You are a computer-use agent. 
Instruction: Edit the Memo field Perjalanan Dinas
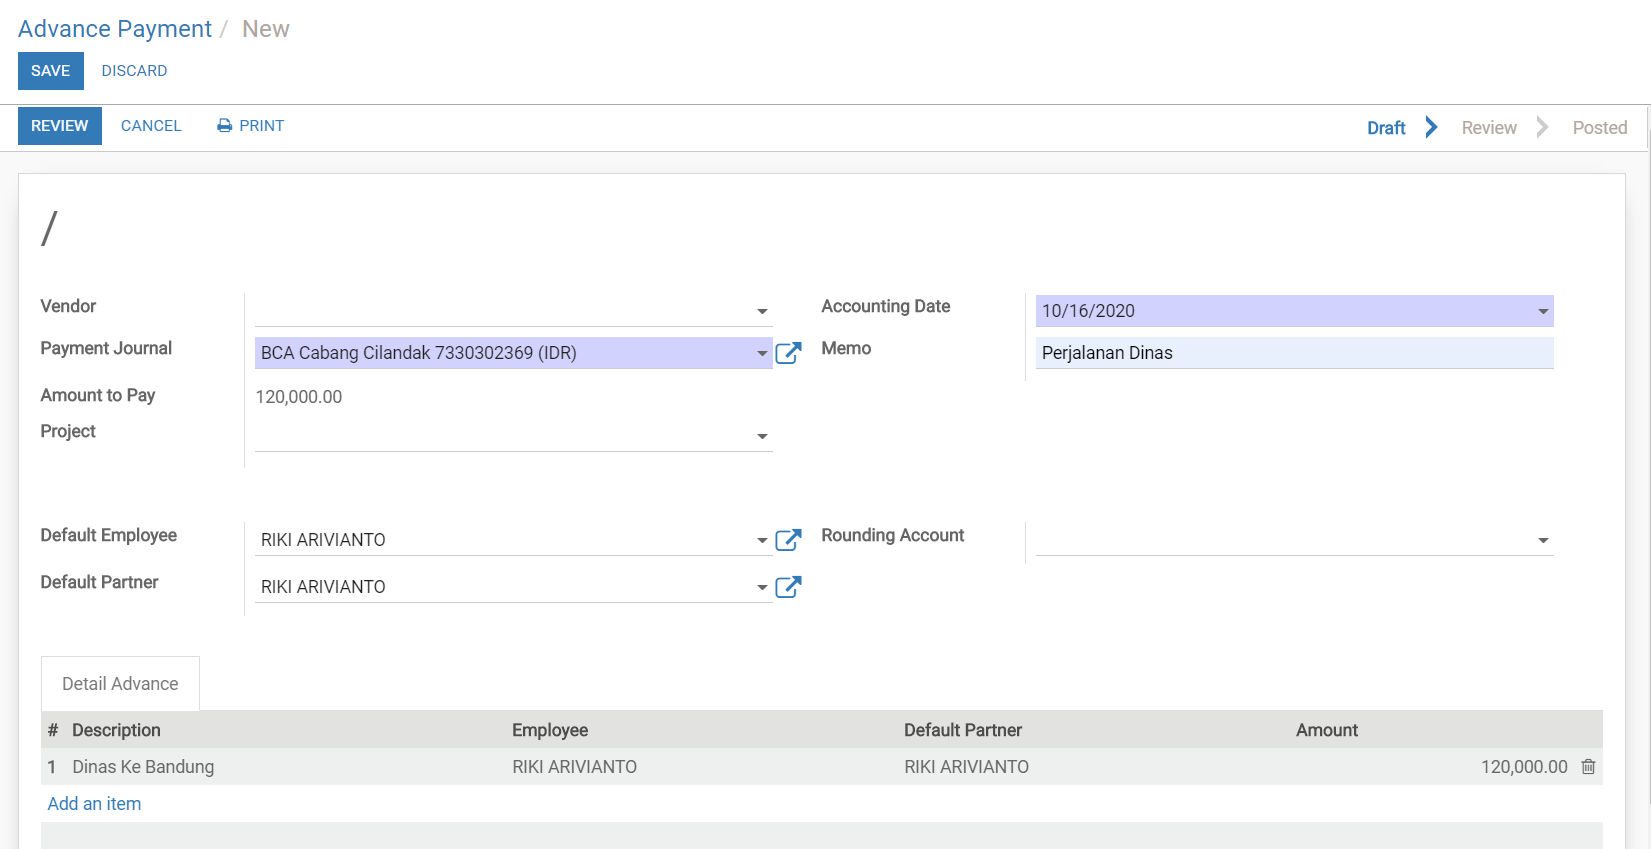(1294, 353)
